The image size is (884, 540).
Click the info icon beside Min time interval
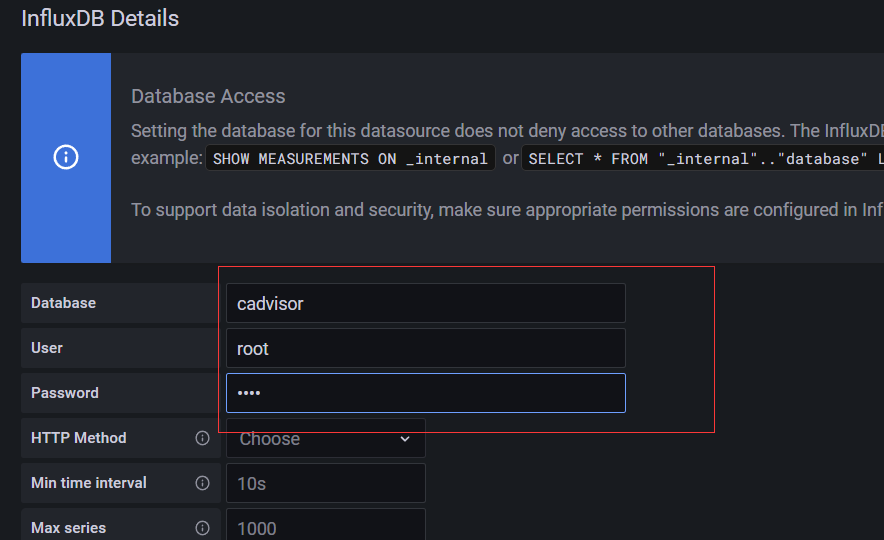202,483
